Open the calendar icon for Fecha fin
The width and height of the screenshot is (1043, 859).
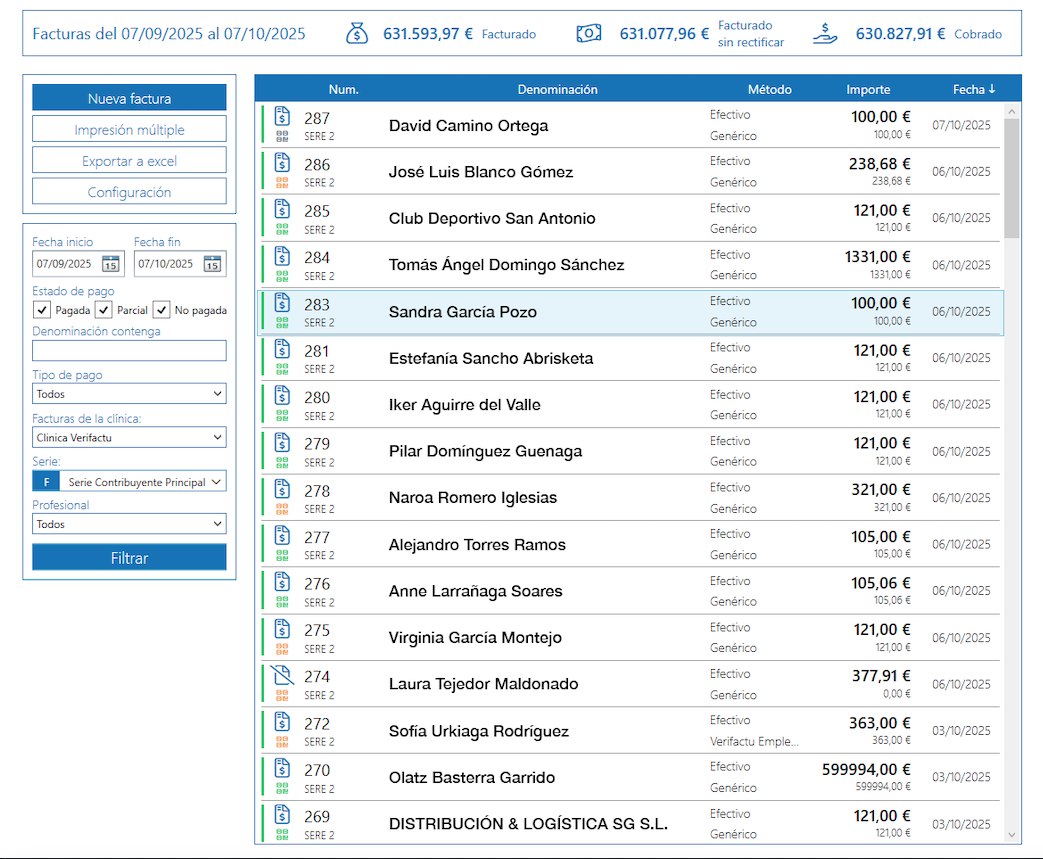click(212, 264)
